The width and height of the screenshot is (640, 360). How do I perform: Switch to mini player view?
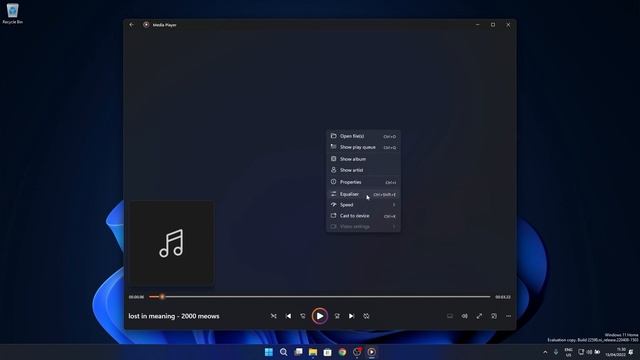click(x=494, y=316)
